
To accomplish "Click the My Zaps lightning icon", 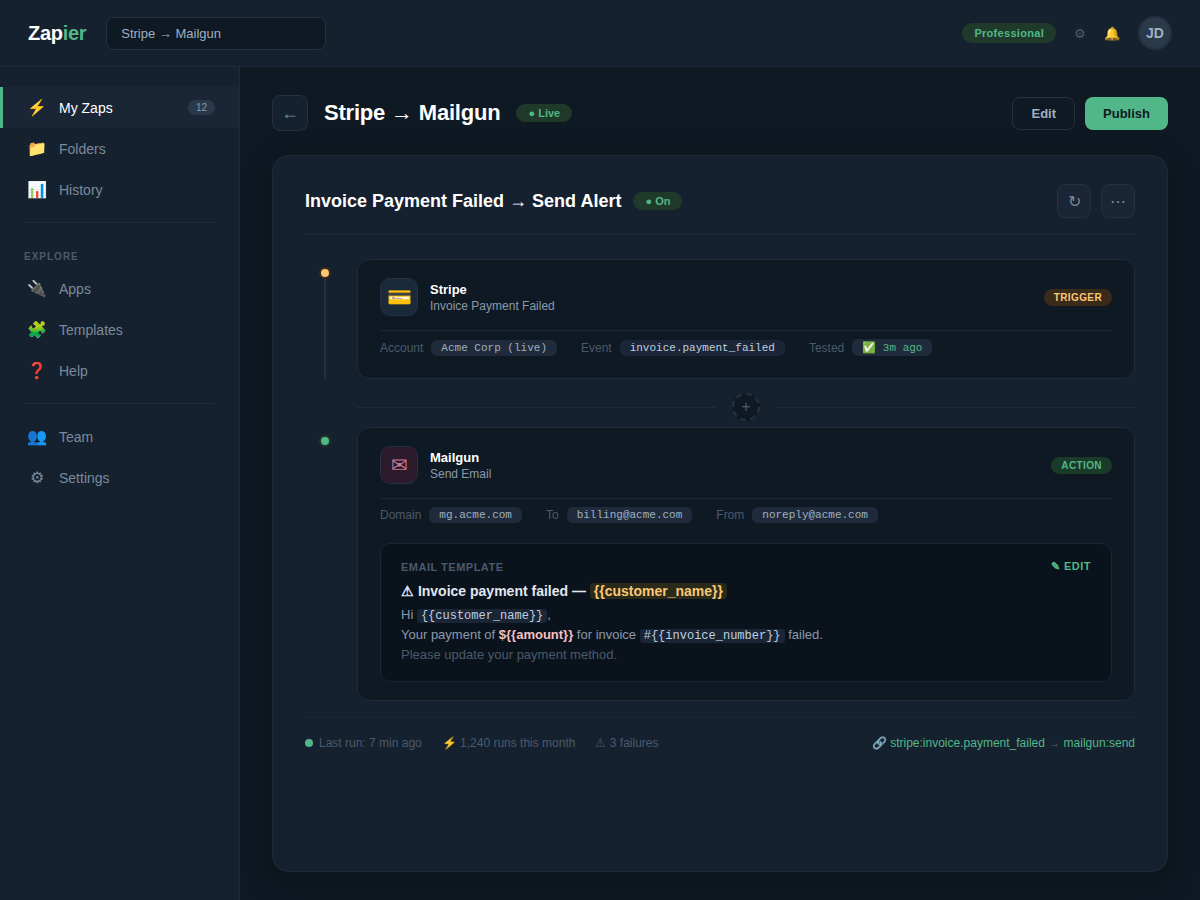I will click(x=37, y=107).
